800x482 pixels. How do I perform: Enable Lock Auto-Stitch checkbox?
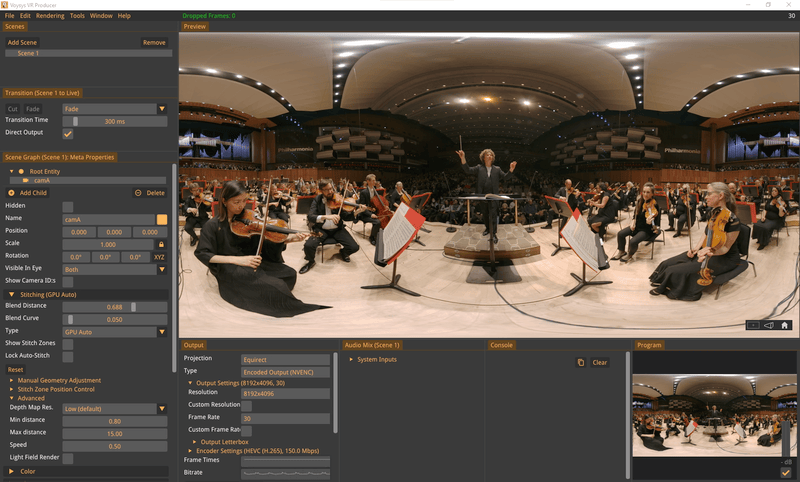[x=67, y=357]
